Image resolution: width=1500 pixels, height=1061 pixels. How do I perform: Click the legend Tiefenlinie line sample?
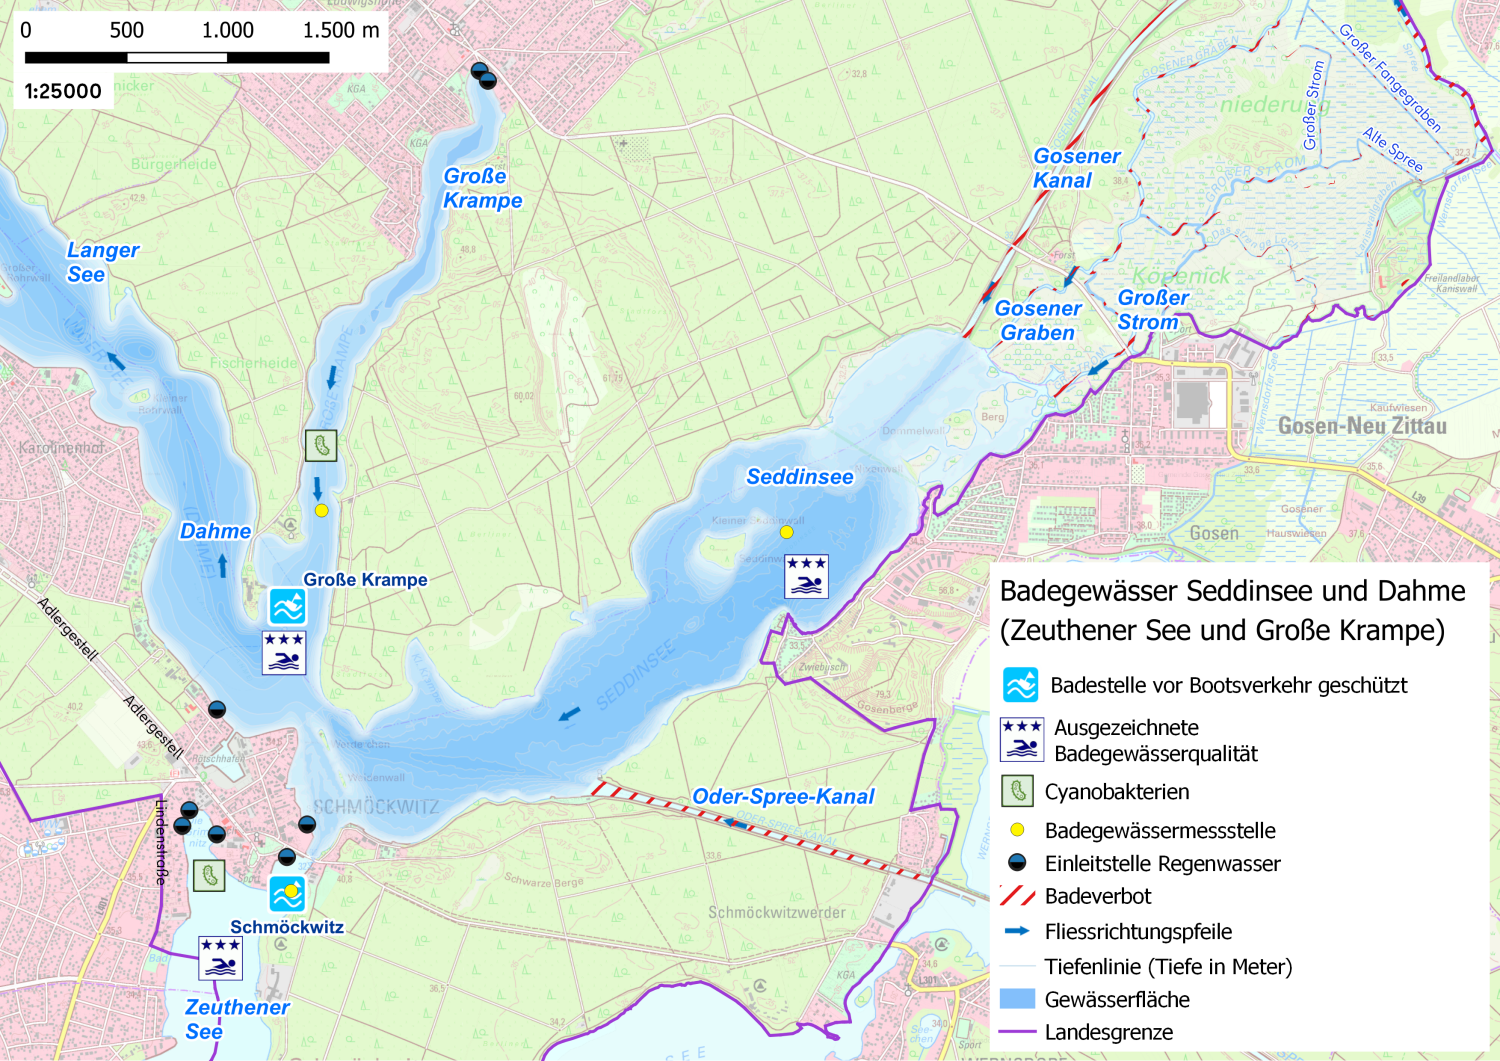click(x=1017, y=966)
